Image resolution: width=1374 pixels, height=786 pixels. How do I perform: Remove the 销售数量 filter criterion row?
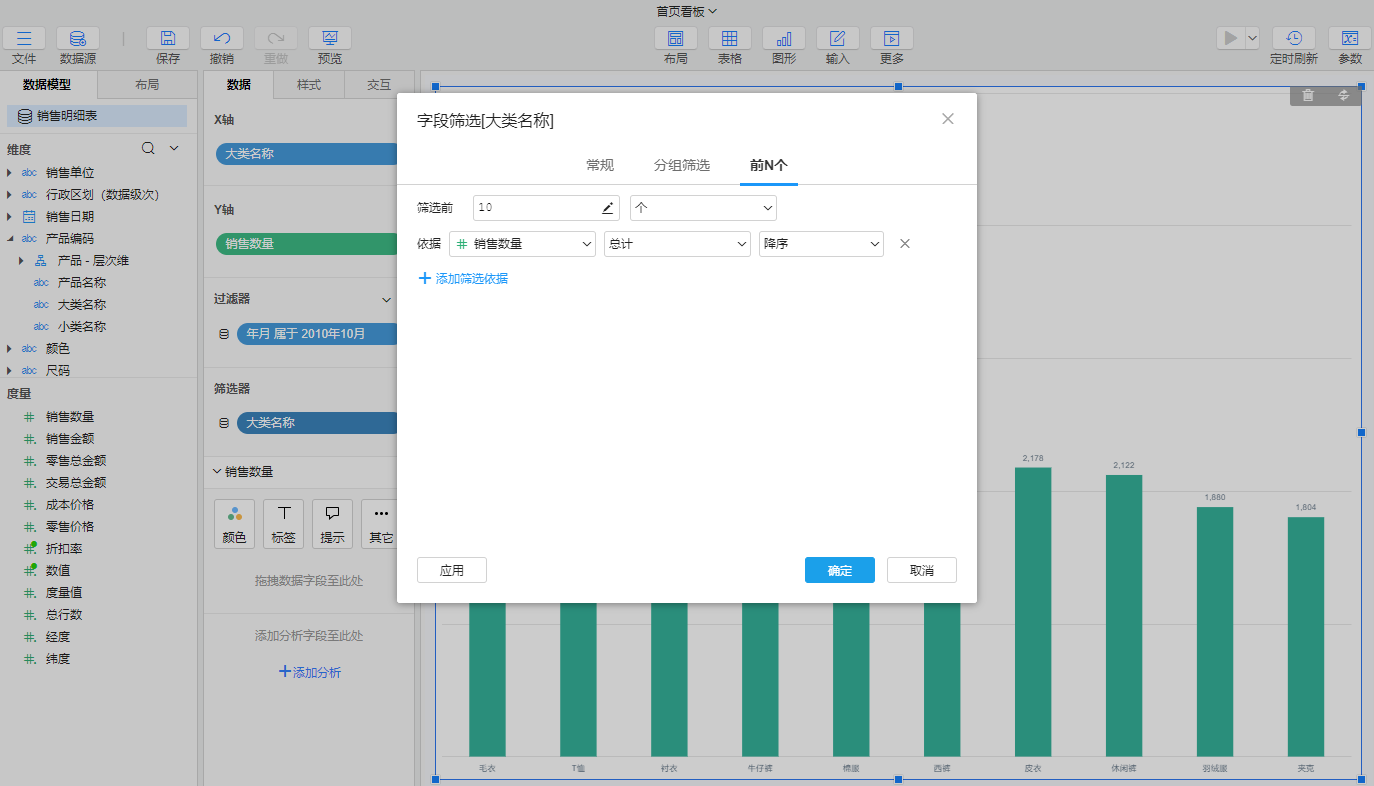(905, 244)
